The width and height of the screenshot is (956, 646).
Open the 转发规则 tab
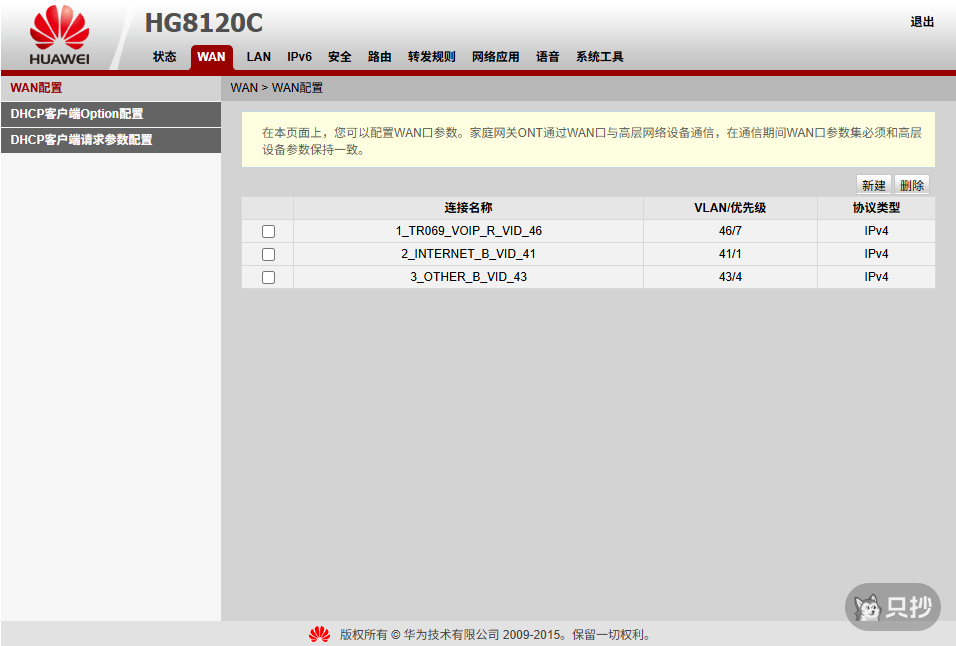pyautogui.click(x=432, y=57)
